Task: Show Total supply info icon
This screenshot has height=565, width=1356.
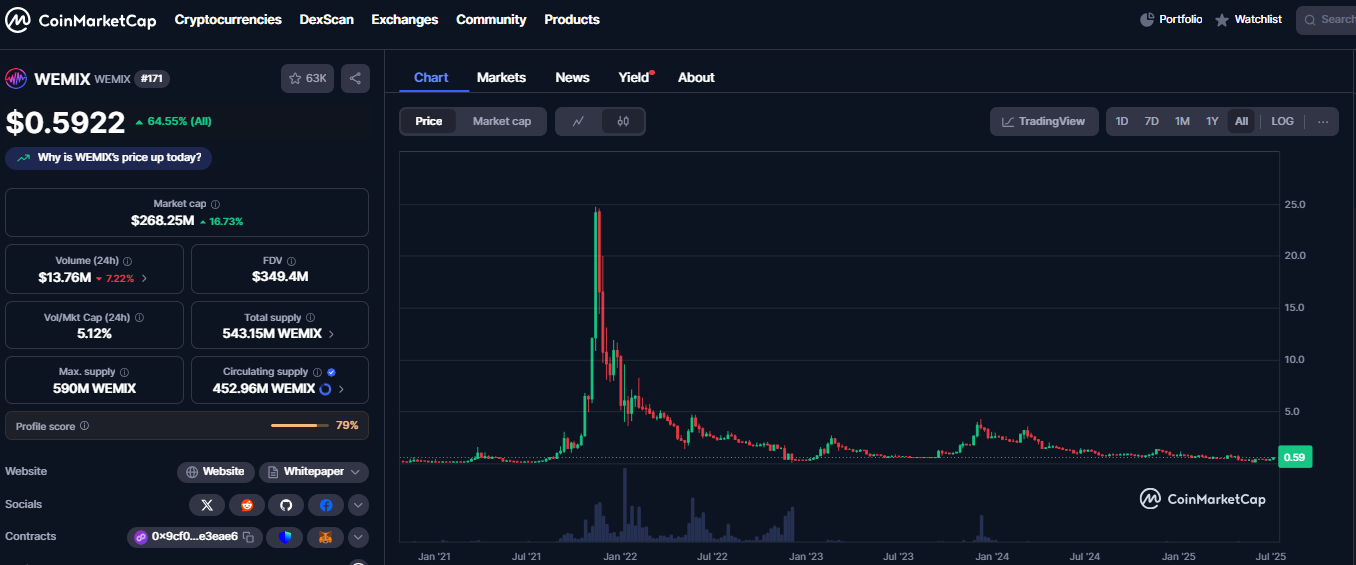Action: tap(310, 318)
